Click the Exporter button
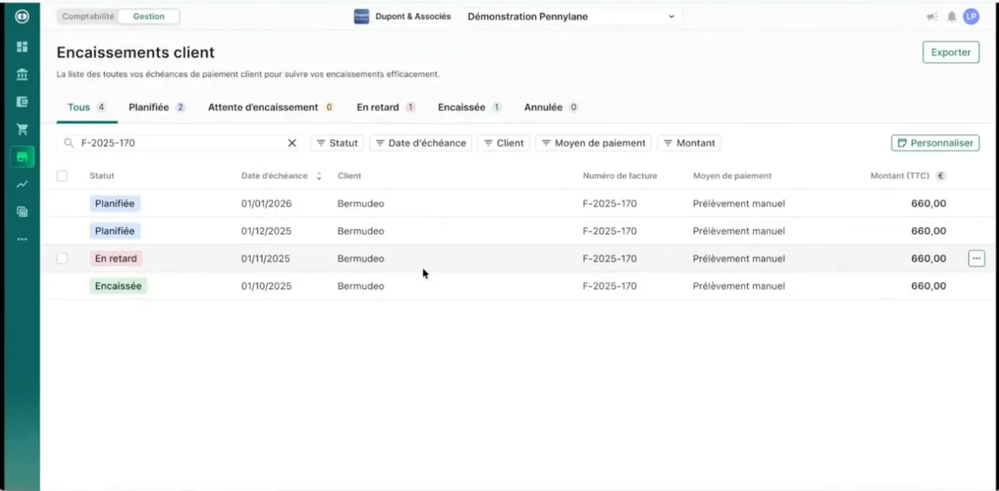Image resolution: width=999 pixels, height=491 pixels. [x=950, y=52]
